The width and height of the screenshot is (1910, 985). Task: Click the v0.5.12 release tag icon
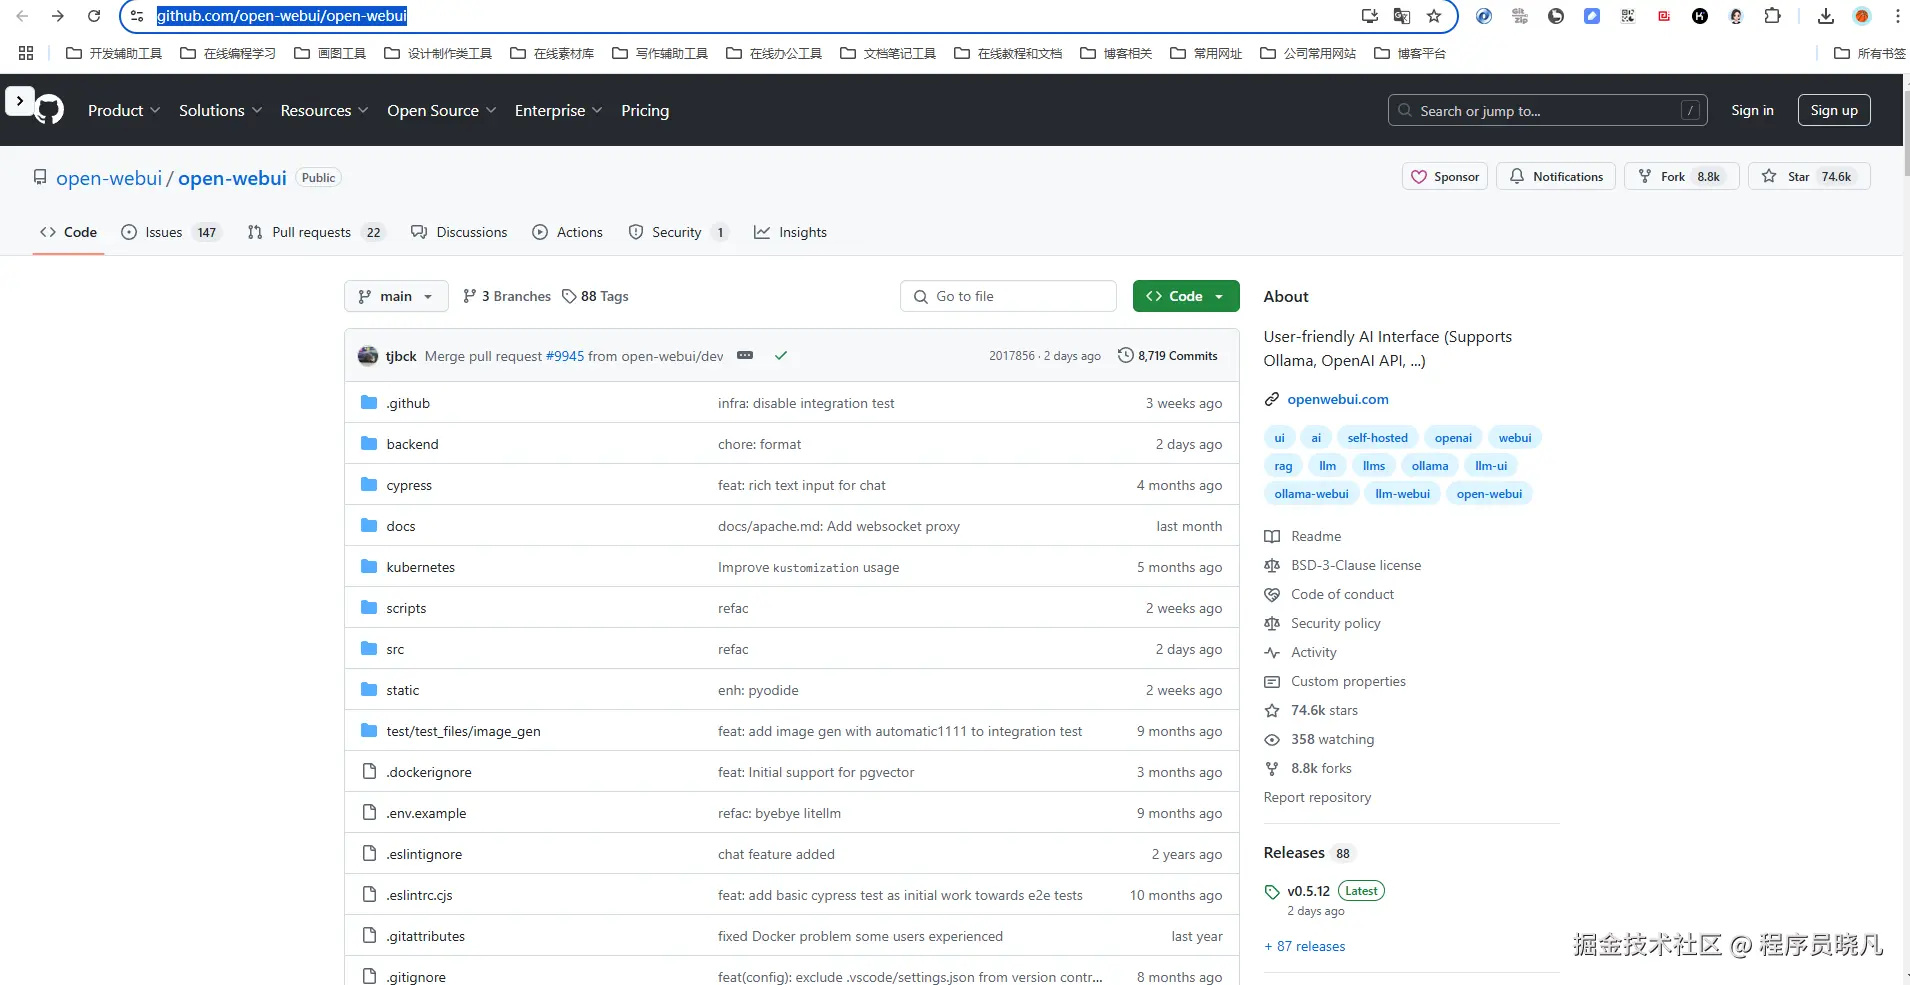pos(1272,891)
